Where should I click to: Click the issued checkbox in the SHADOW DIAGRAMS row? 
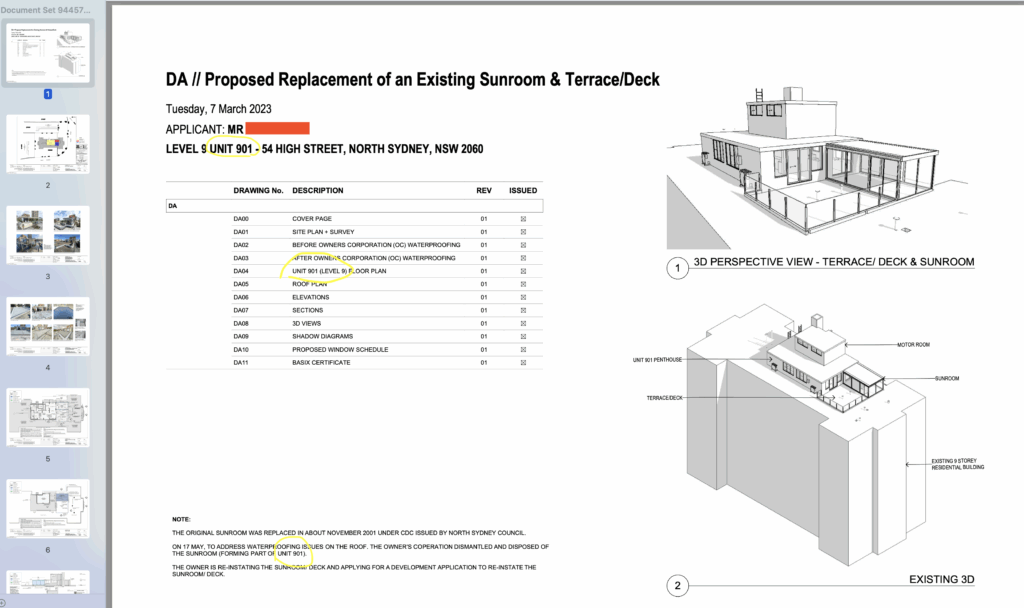coord(523,336)
